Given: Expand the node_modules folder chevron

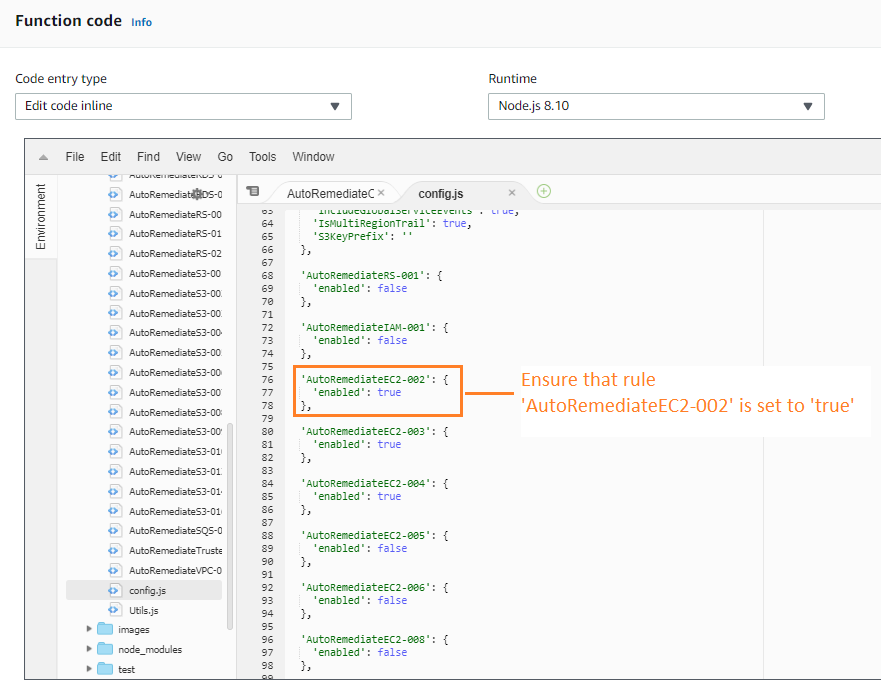Looking at the screenshot, I should 89,648.
